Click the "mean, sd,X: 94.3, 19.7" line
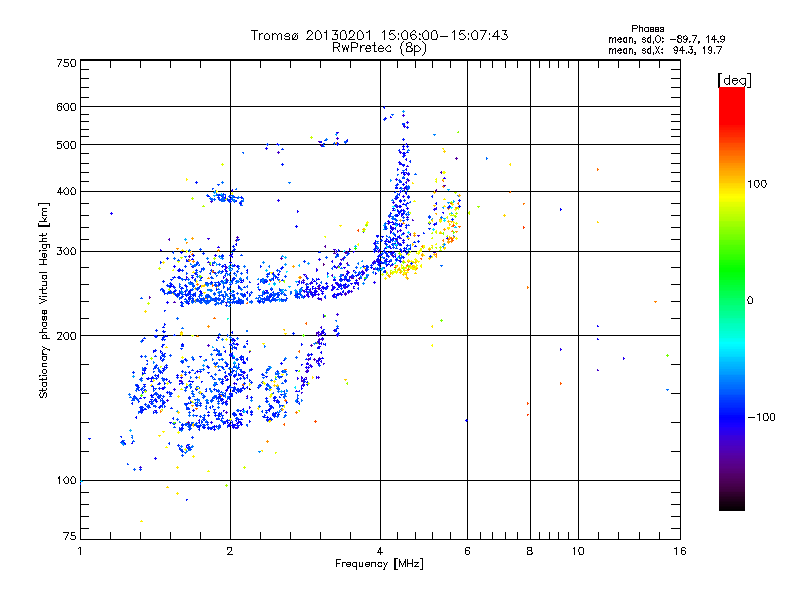The image size is (800, 600). click(x=665, y=50)
